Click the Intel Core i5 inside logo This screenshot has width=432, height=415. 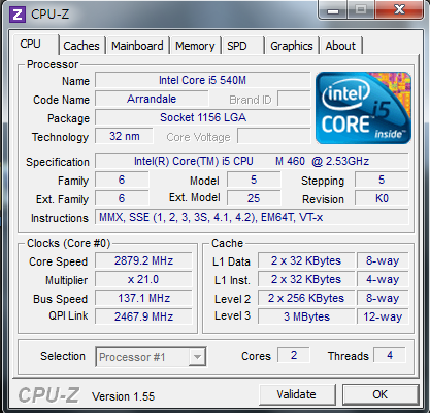pyautogui.click(x=363, y=108)
